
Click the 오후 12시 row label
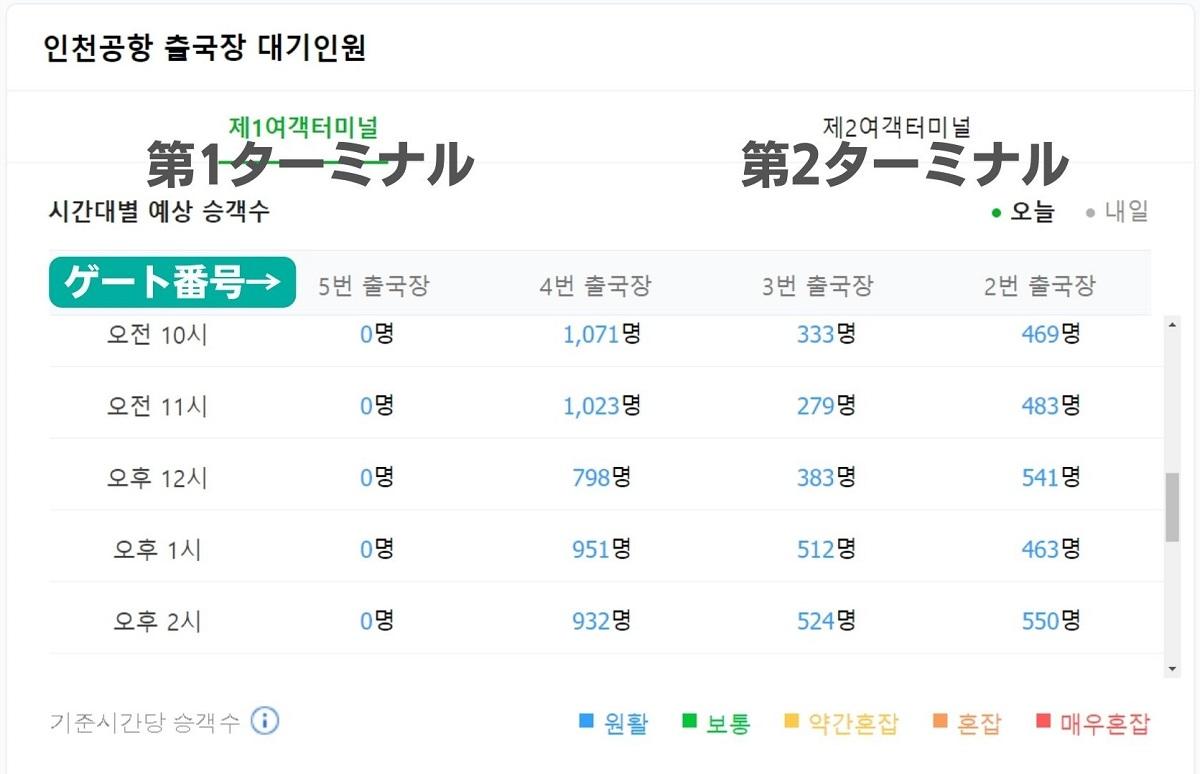(157, 478)
